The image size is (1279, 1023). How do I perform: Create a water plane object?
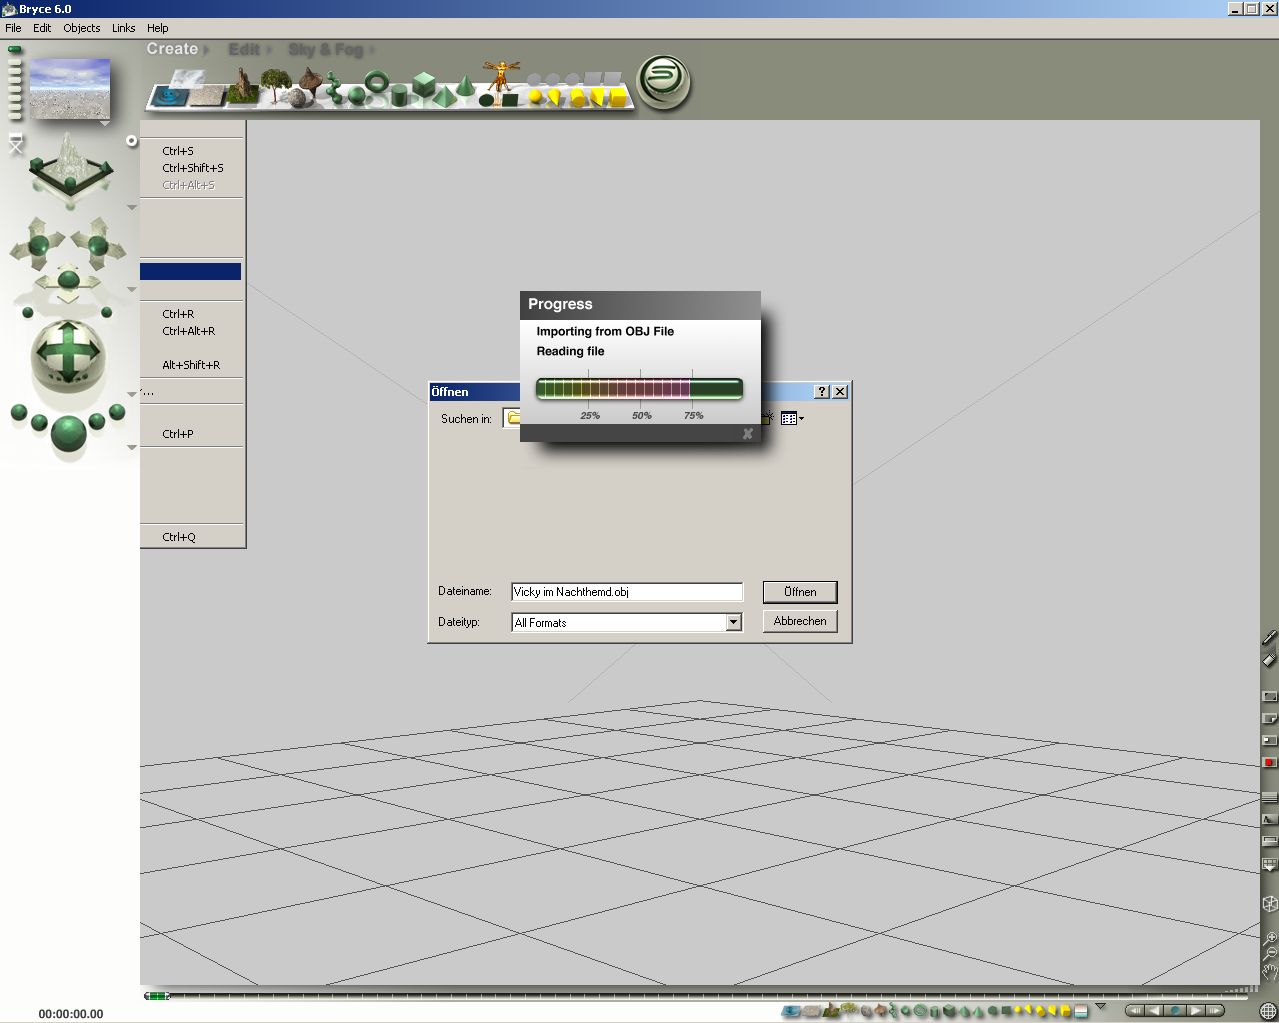click(x=171, y=96)
